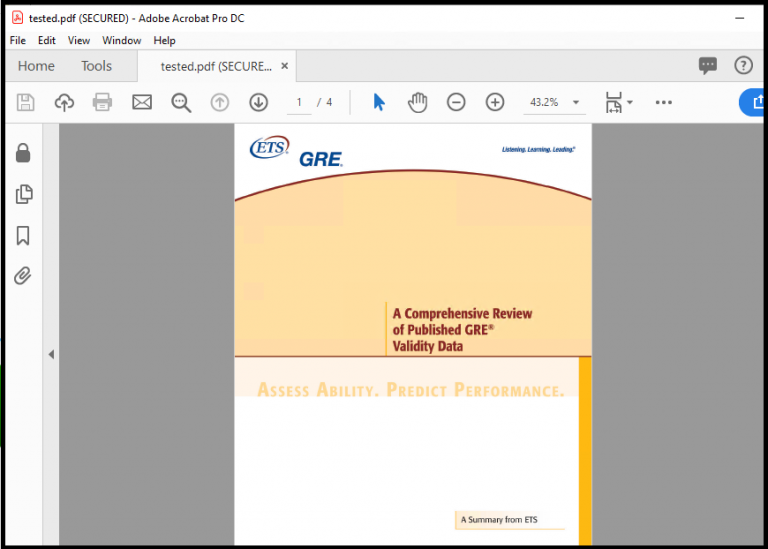Click the blue Share button
The width and height of the screenshot is (768, 549).
click(x=752, y=102)
